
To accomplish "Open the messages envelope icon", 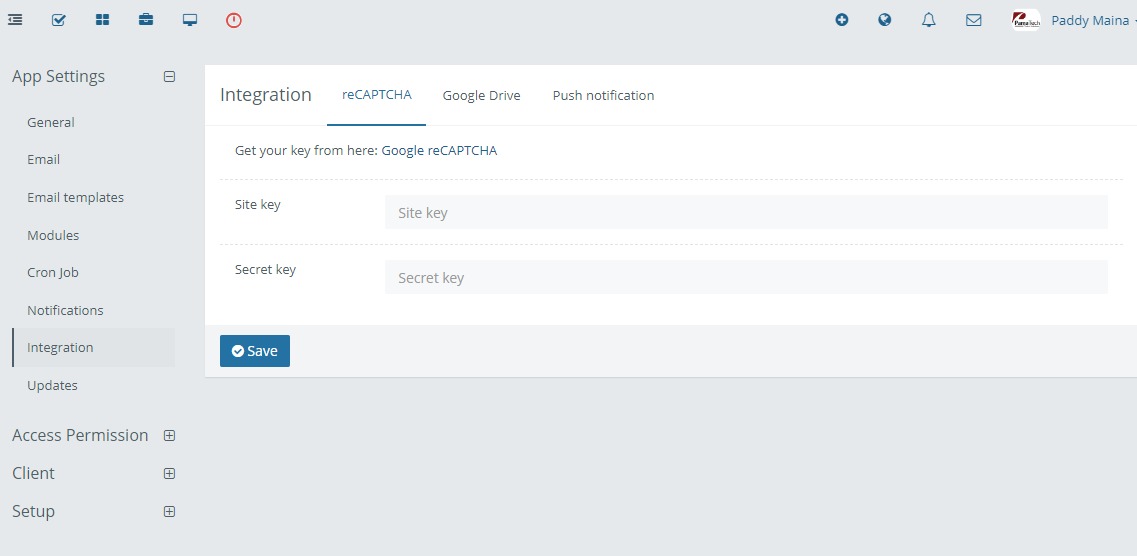I will pyautogui.click(x=974, y=20).
